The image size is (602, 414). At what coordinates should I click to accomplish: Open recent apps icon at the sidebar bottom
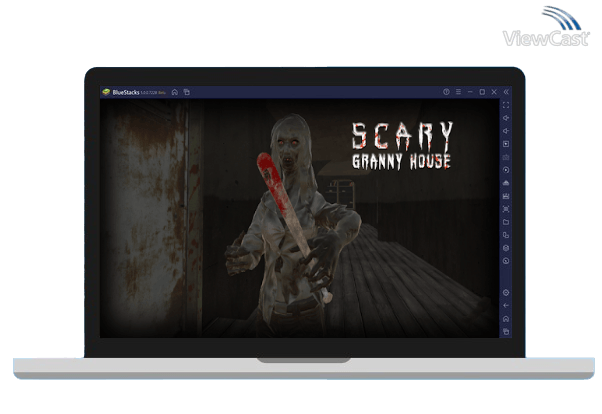pyautogui.click(x=506, y=331)
